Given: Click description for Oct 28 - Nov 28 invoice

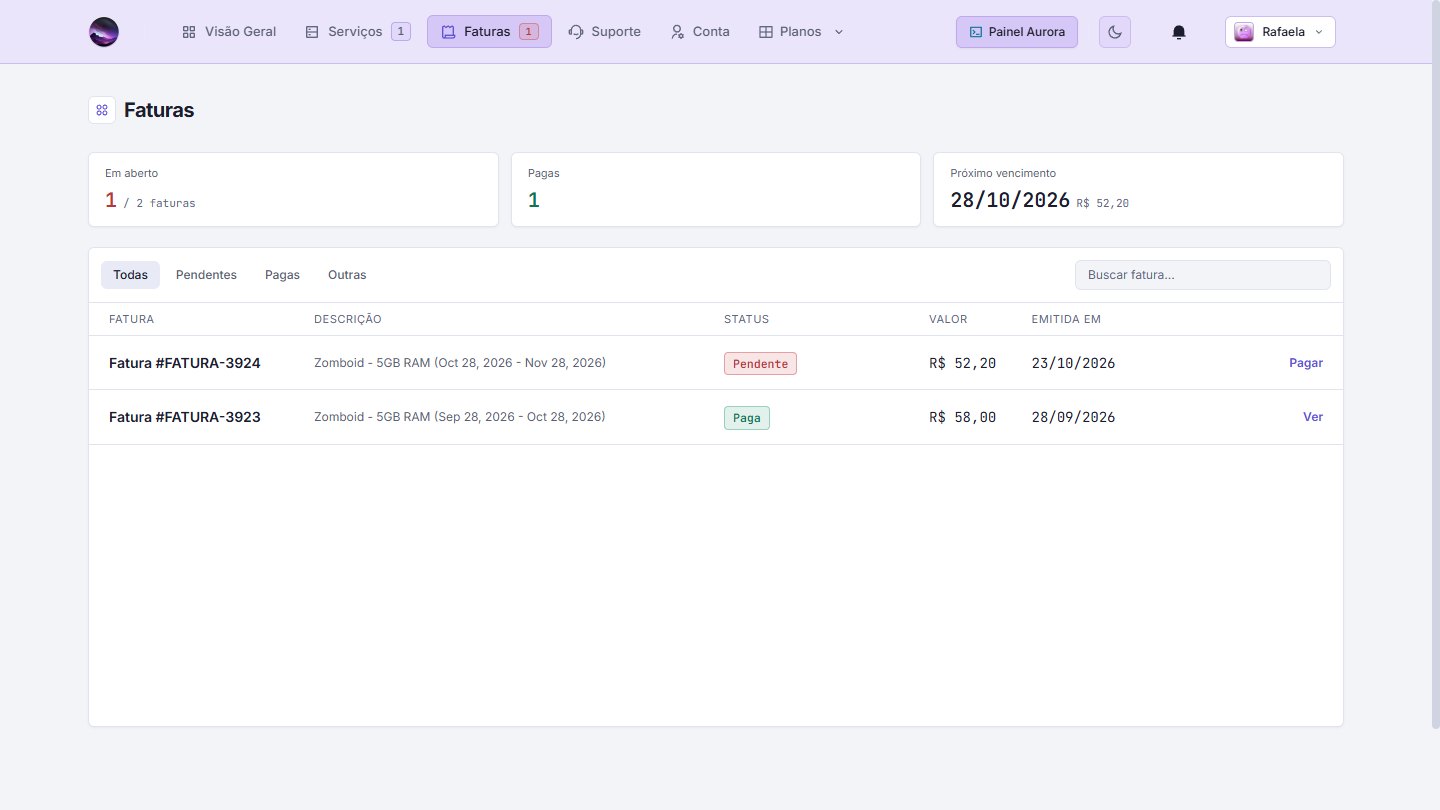Looking at the screenshot, I should (460, 363).
